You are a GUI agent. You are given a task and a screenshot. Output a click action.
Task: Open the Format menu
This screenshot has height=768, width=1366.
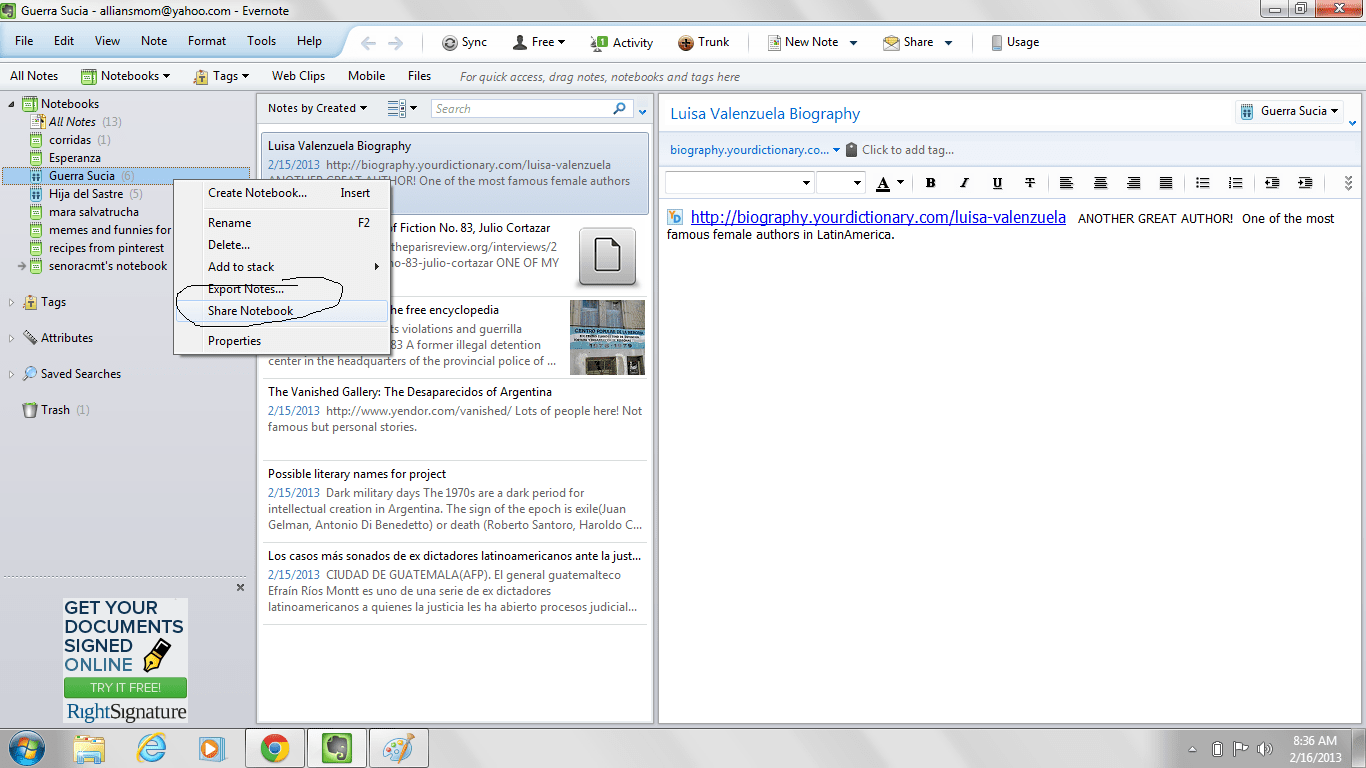click(207, 41)
